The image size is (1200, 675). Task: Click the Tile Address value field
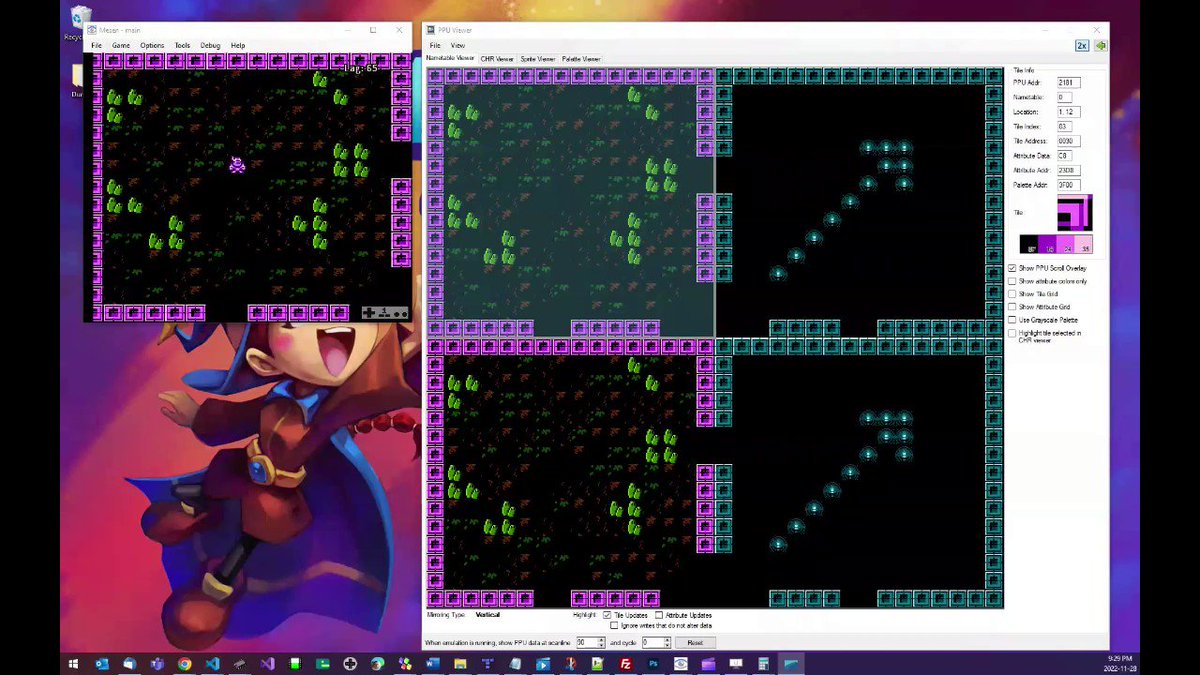(x=1068, y=141)
